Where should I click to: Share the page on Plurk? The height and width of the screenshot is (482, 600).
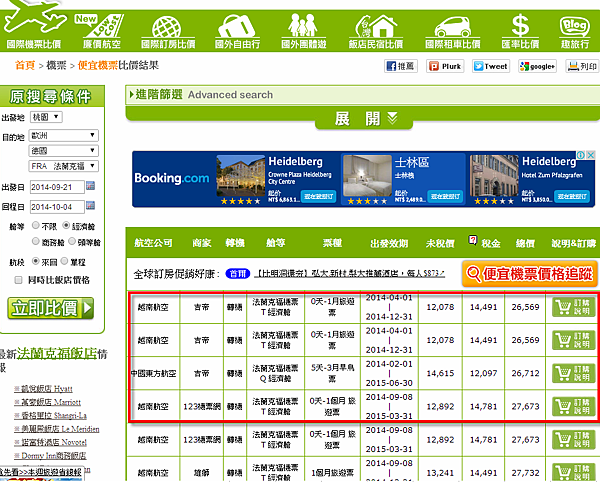pyautogui.click(x=445, y=66)
